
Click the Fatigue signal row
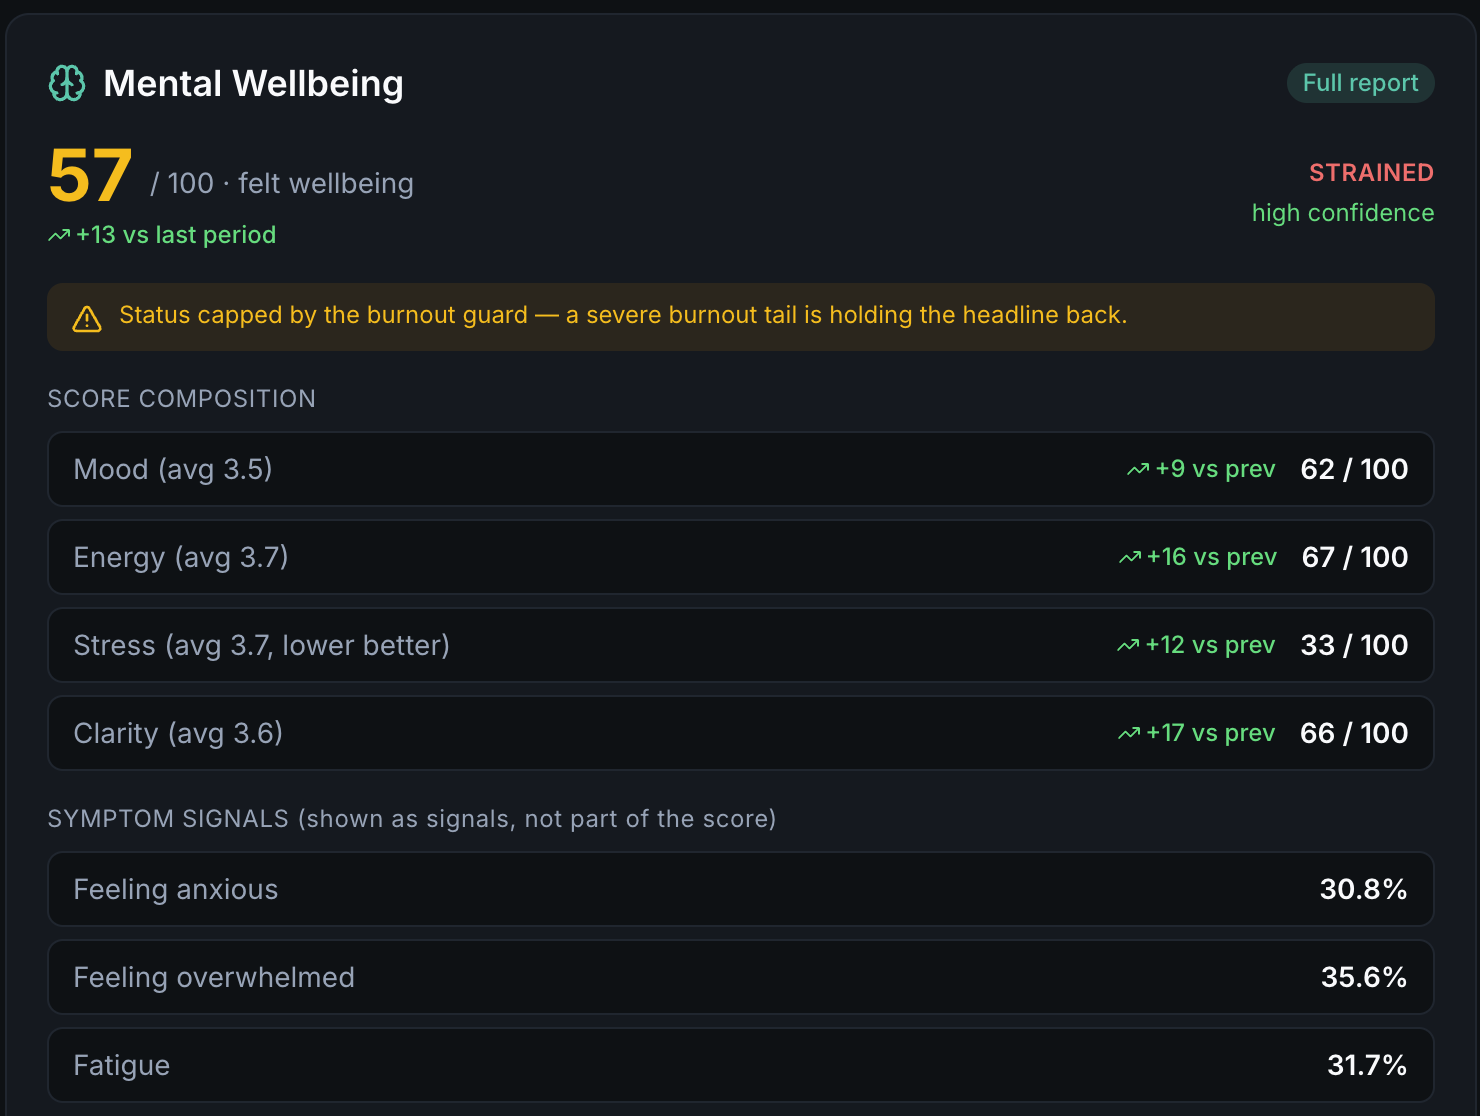pyautogui.click(x=741, y=1065)
